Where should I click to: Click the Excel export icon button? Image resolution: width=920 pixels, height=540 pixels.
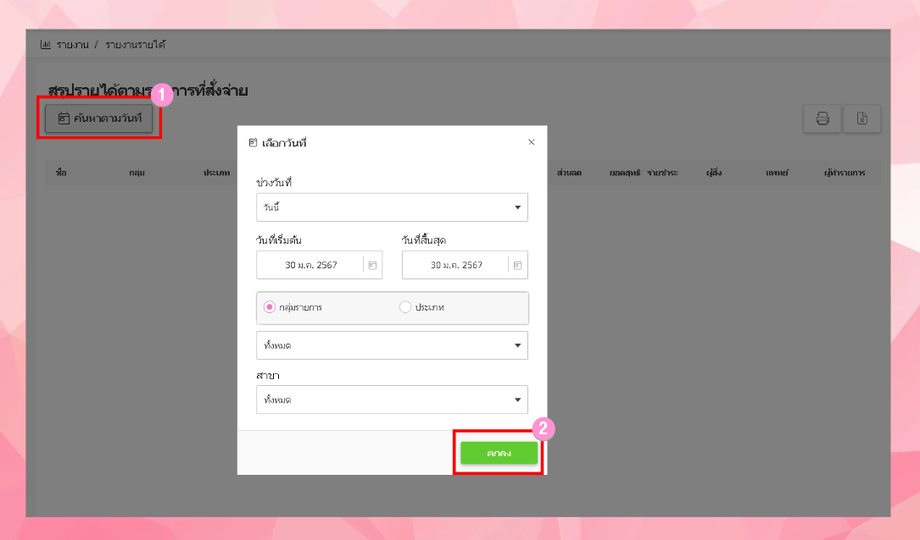click(x=861, y=119)
